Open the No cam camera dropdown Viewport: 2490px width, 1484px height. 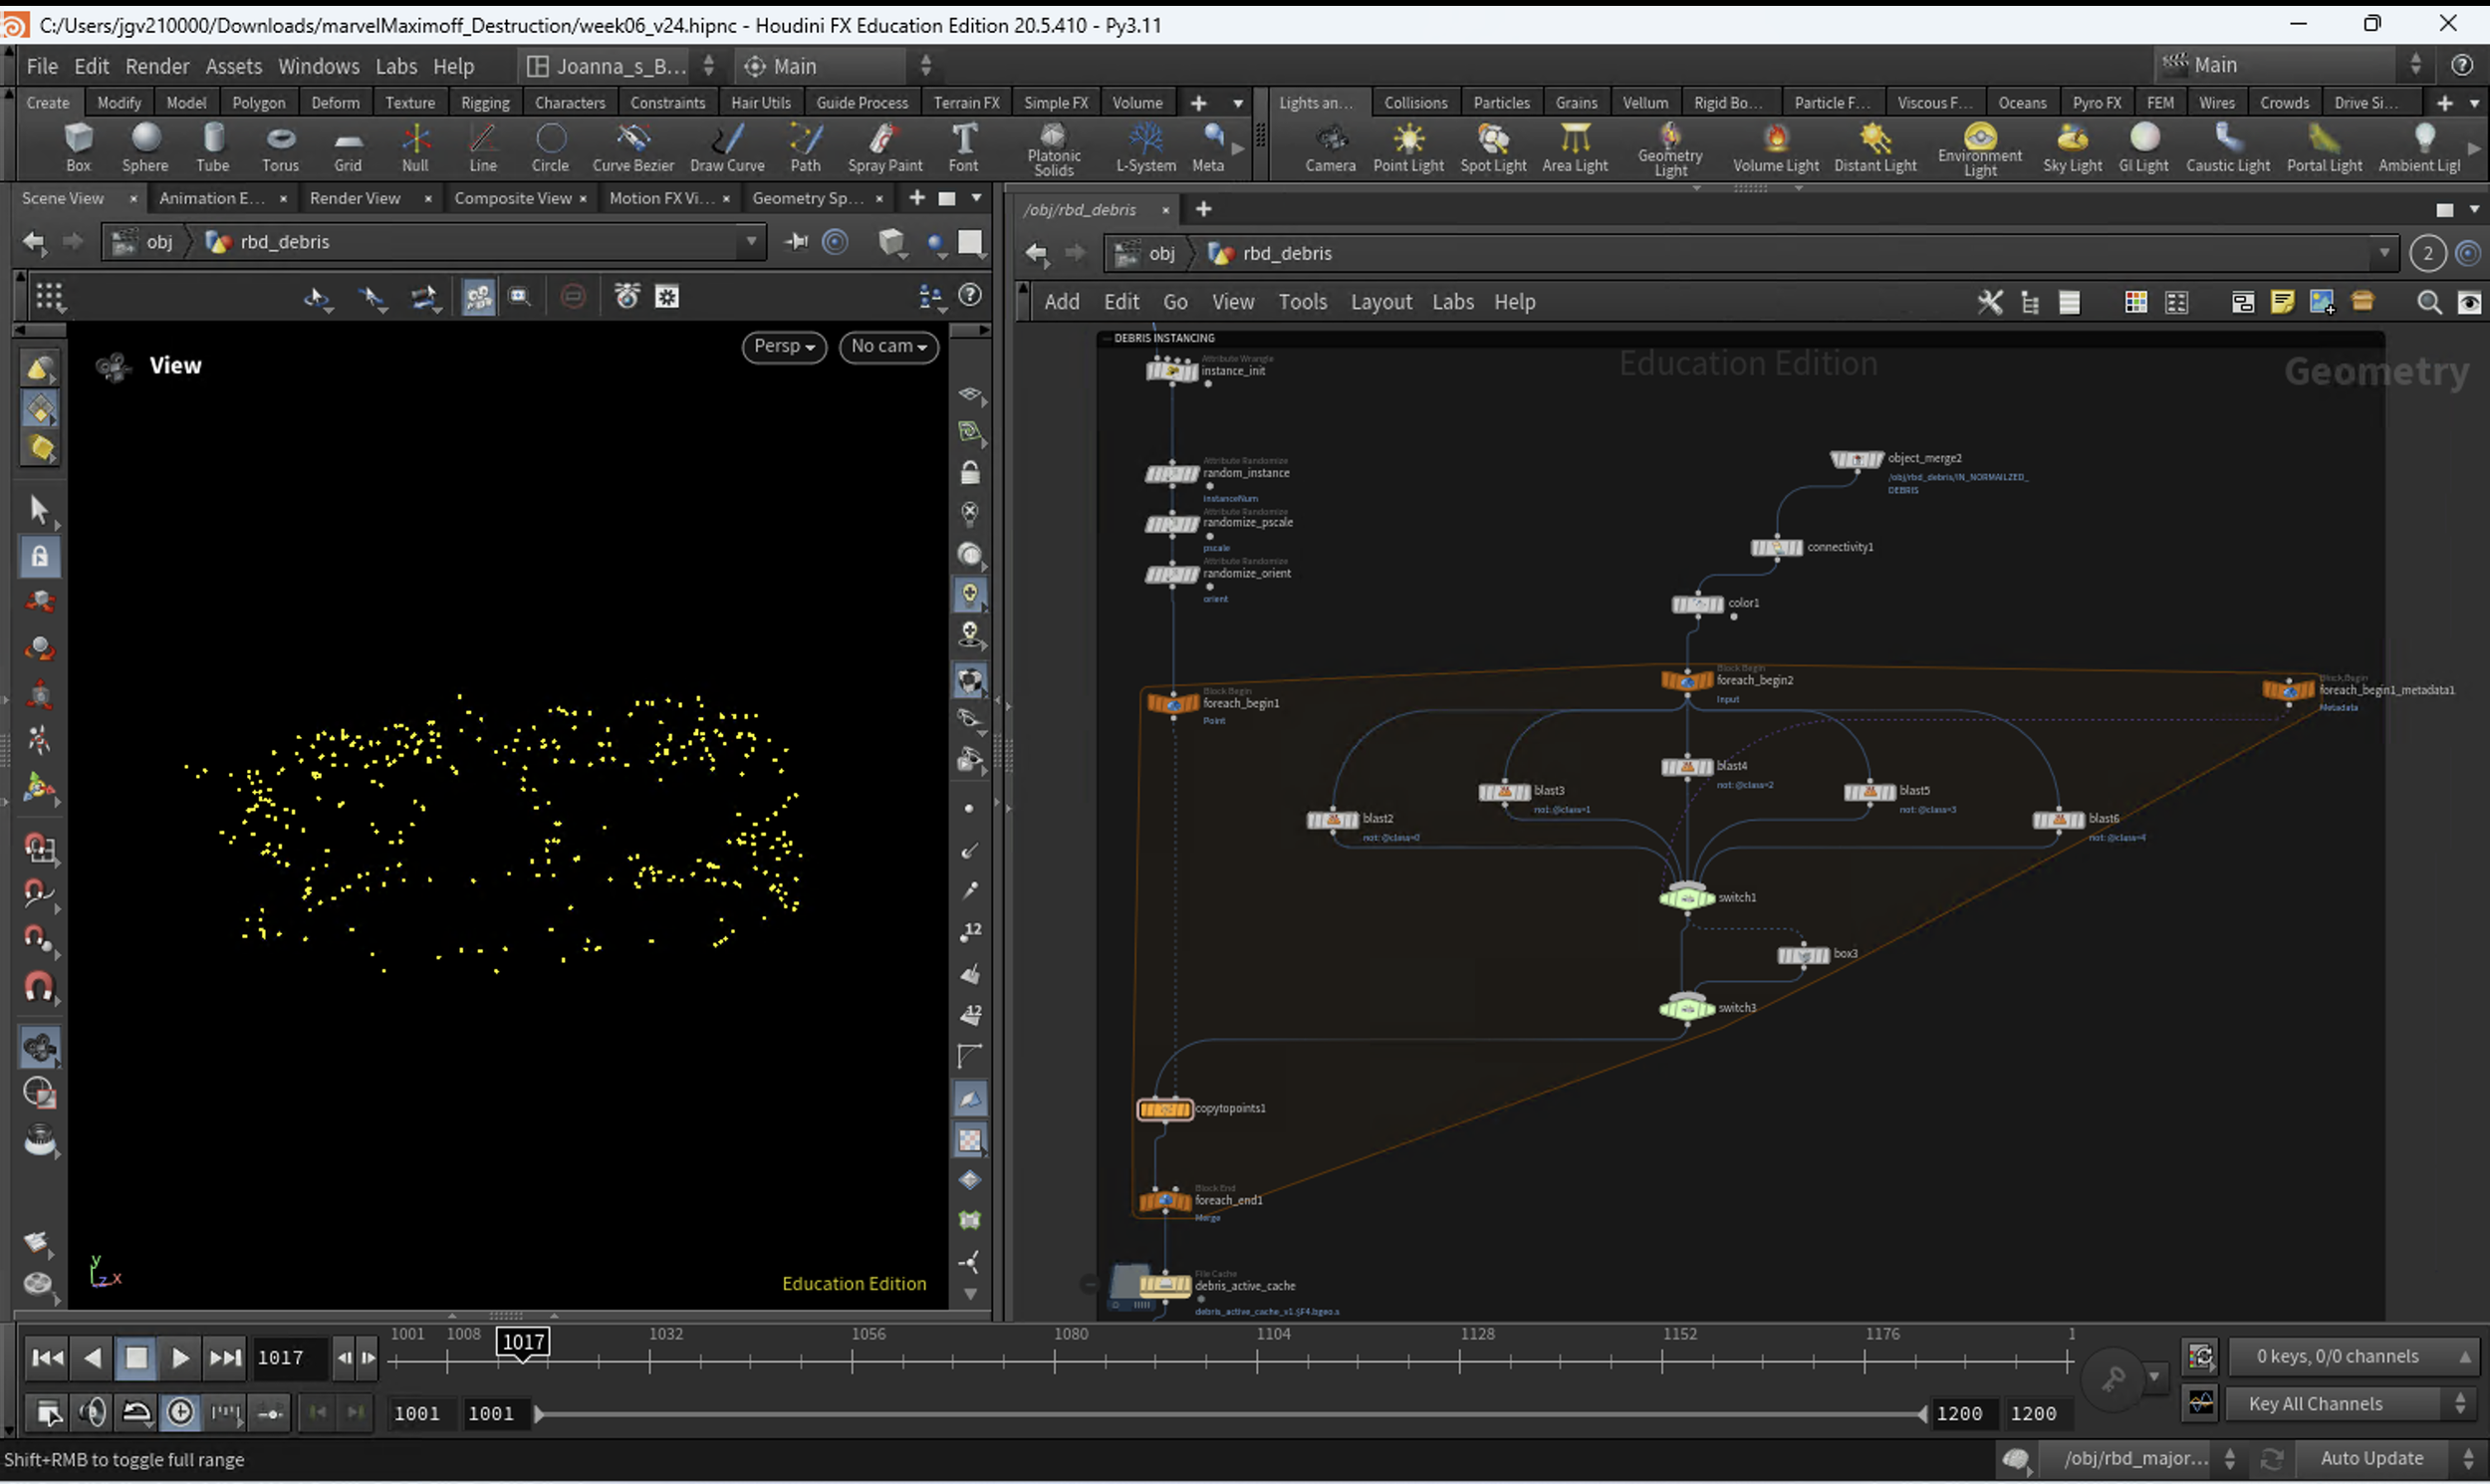889,346
